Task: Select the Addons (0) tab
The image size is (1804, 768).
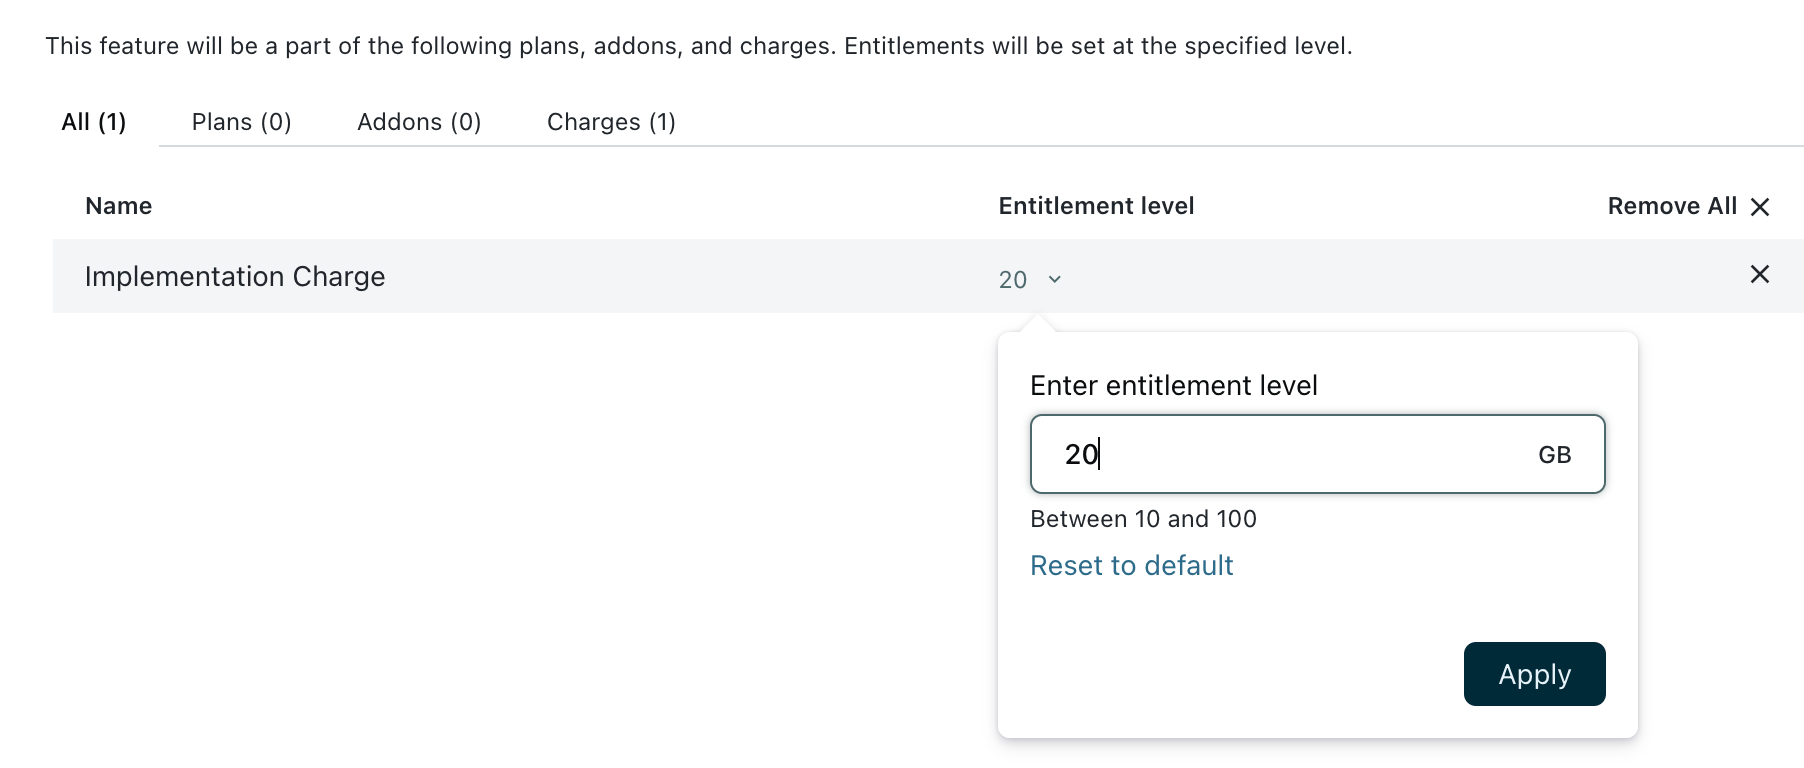Action: click(419, 122)
